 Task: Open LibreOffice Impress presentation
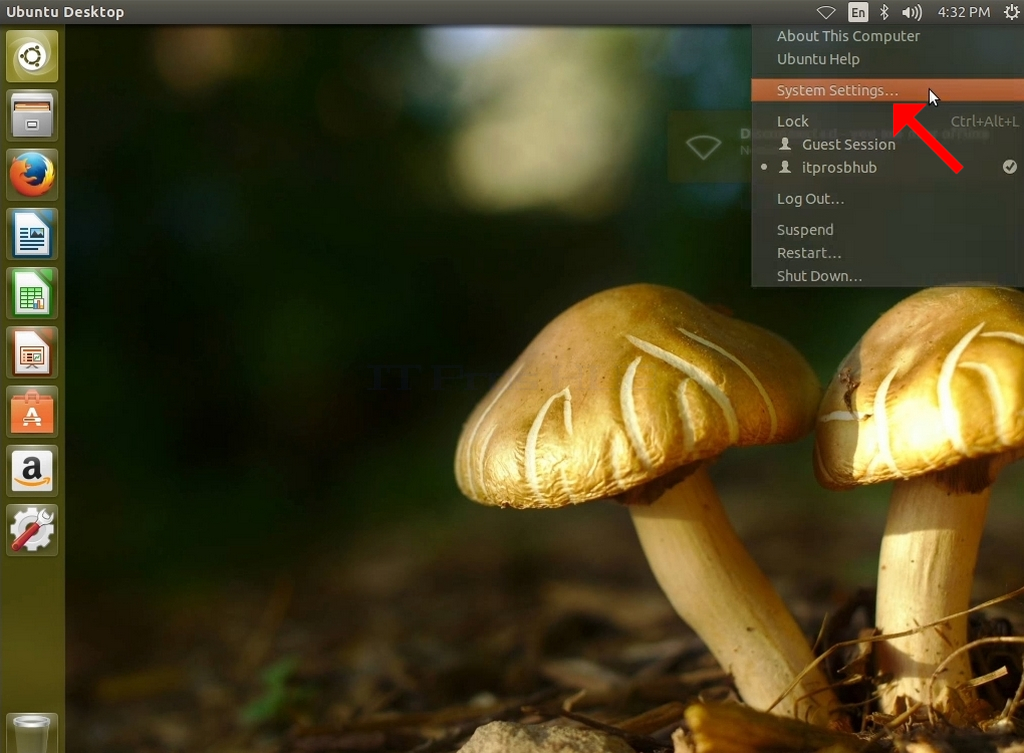click(x=32, y=352)
